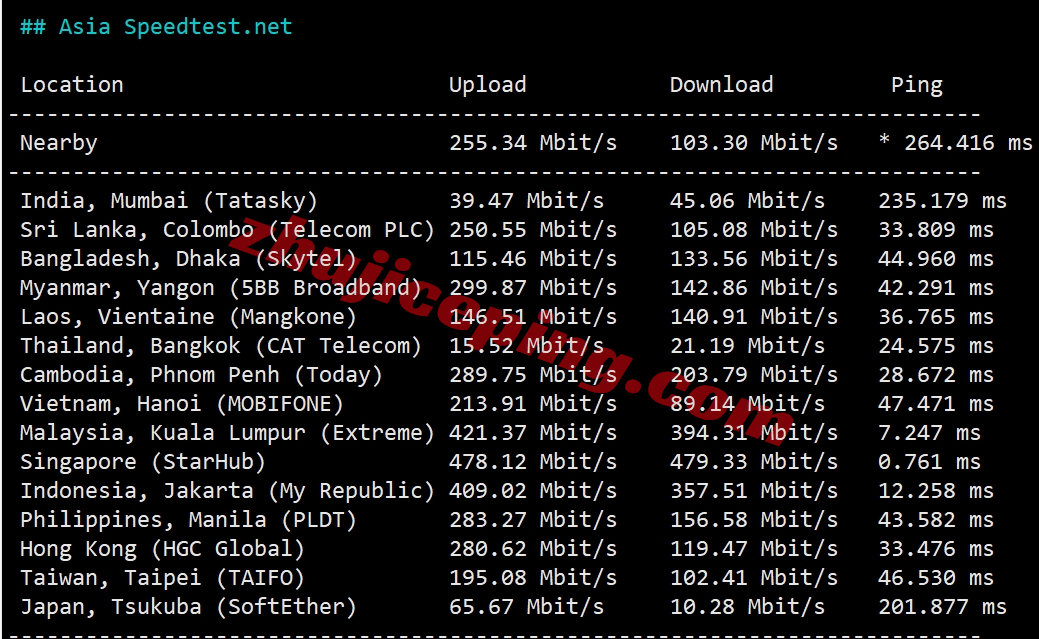Click Colombo ping value "33.809 ms"
Screen dimensions: 1039x639
click(936, 230)
